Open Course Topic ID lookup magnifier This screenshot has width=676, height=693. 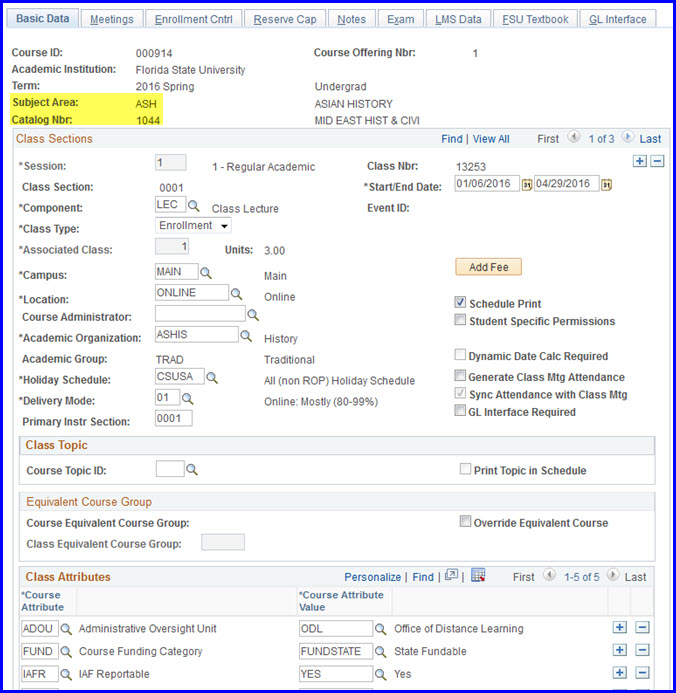[x=192, y=470]
